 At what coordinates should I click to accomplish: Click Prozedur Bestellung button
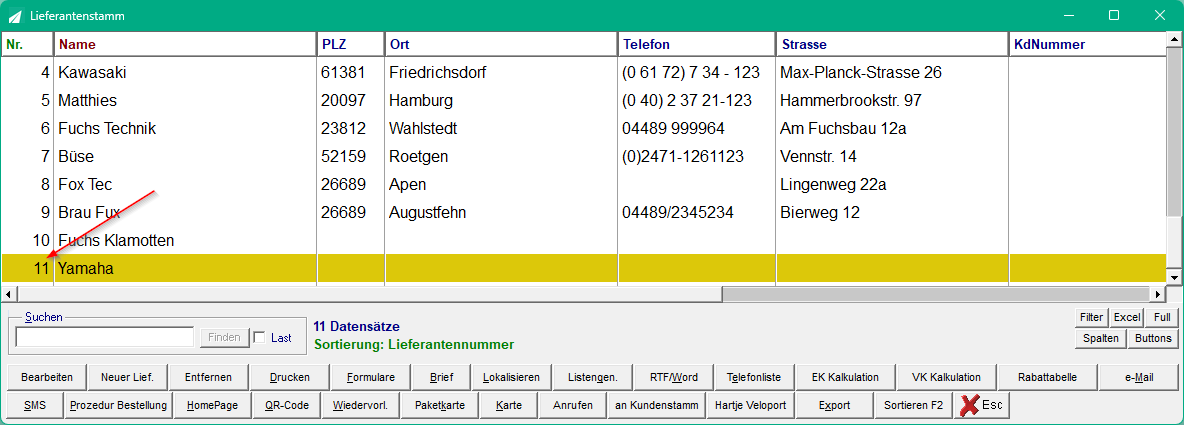[x=118, y=405]
